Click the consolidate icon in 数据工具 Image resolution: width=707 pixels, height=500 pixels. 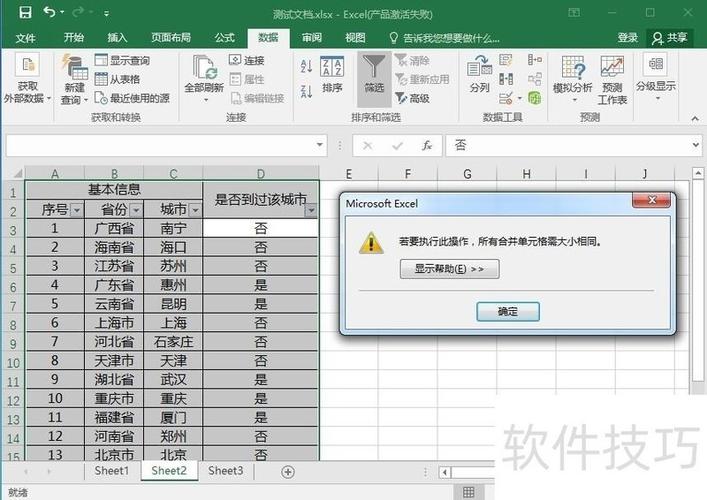(x=535, y=60)
